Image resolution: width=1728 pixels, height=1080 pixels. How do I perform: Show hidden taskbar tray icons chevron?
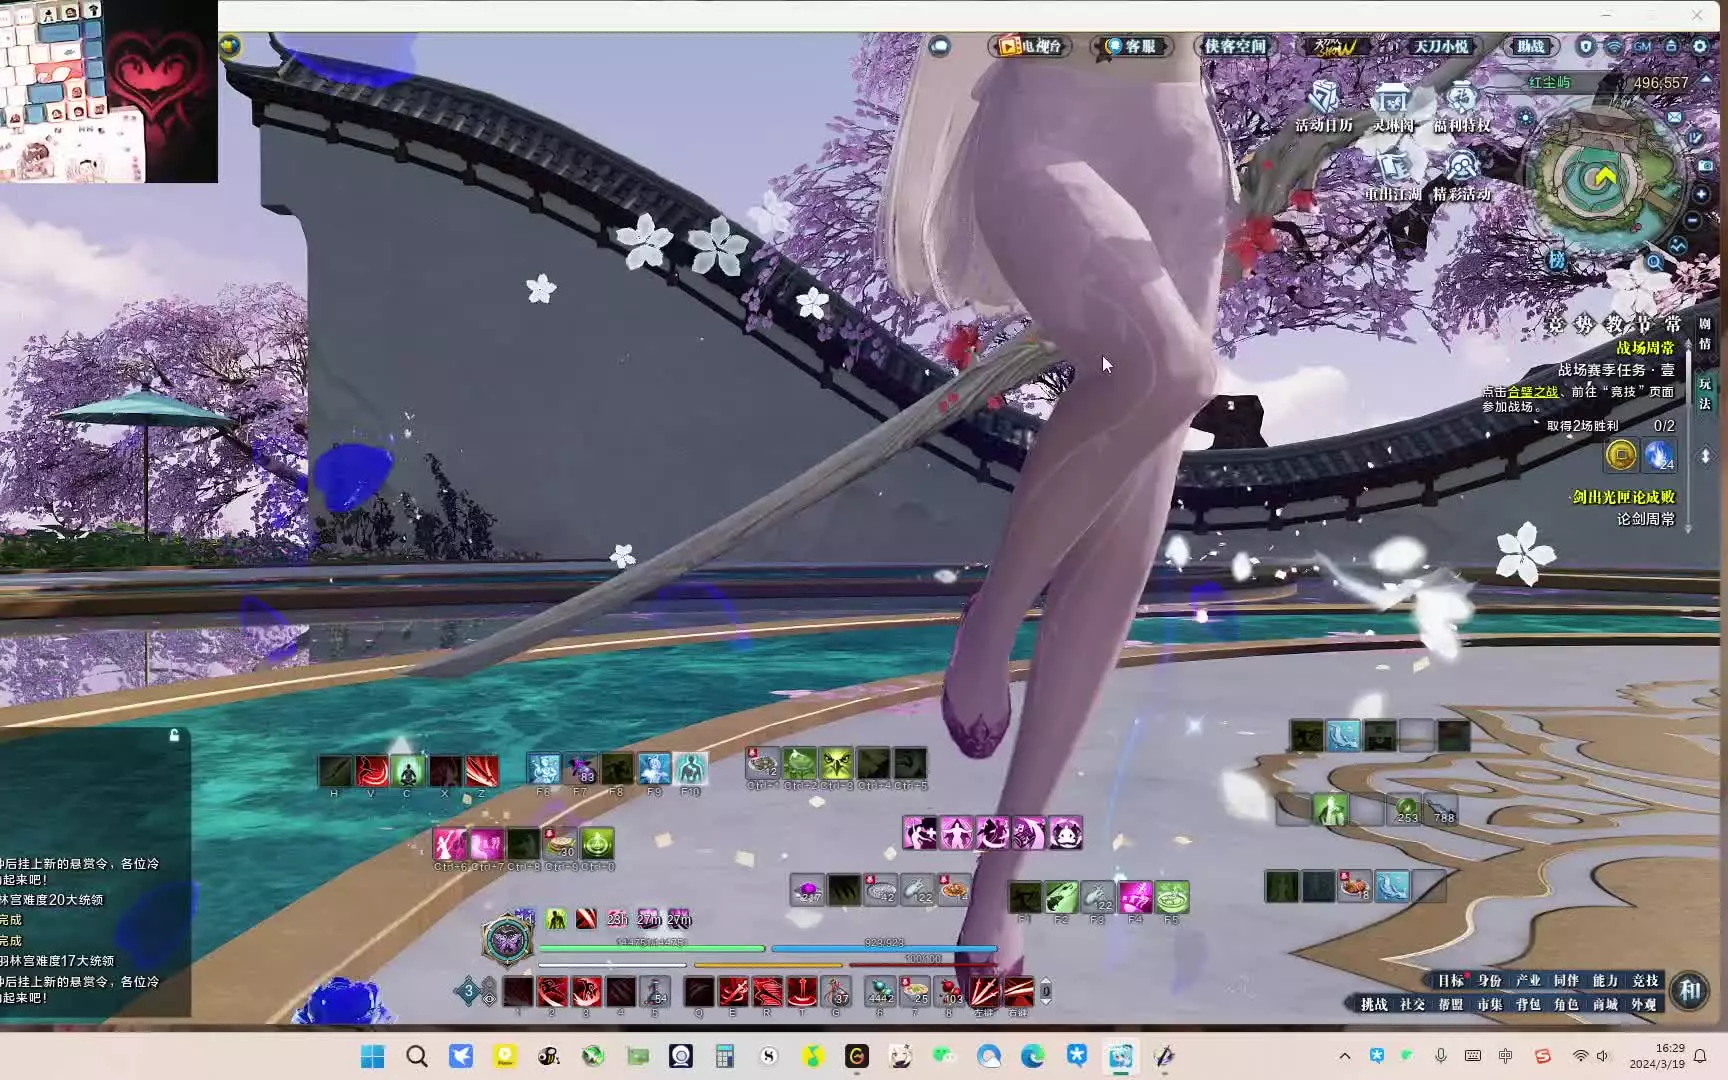(1345, 1056)
